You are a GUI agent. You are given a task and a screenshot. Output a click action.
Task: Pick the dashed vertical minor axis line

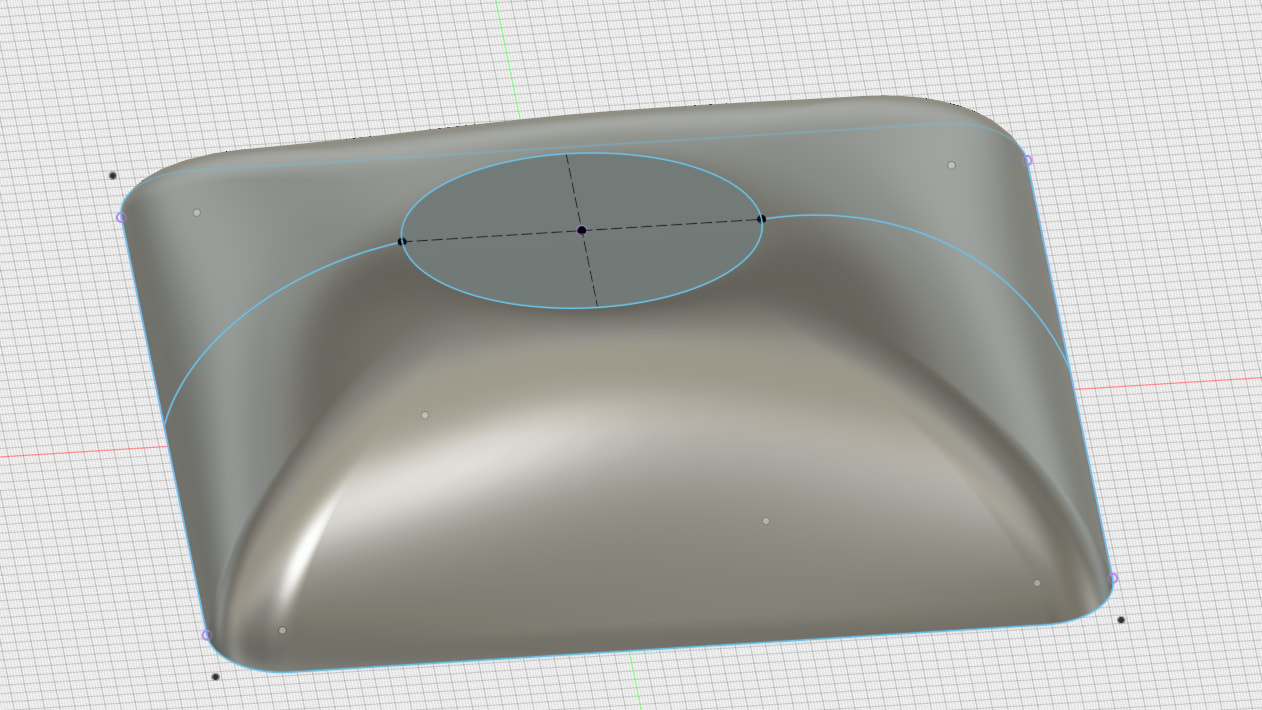click(590, 270)
